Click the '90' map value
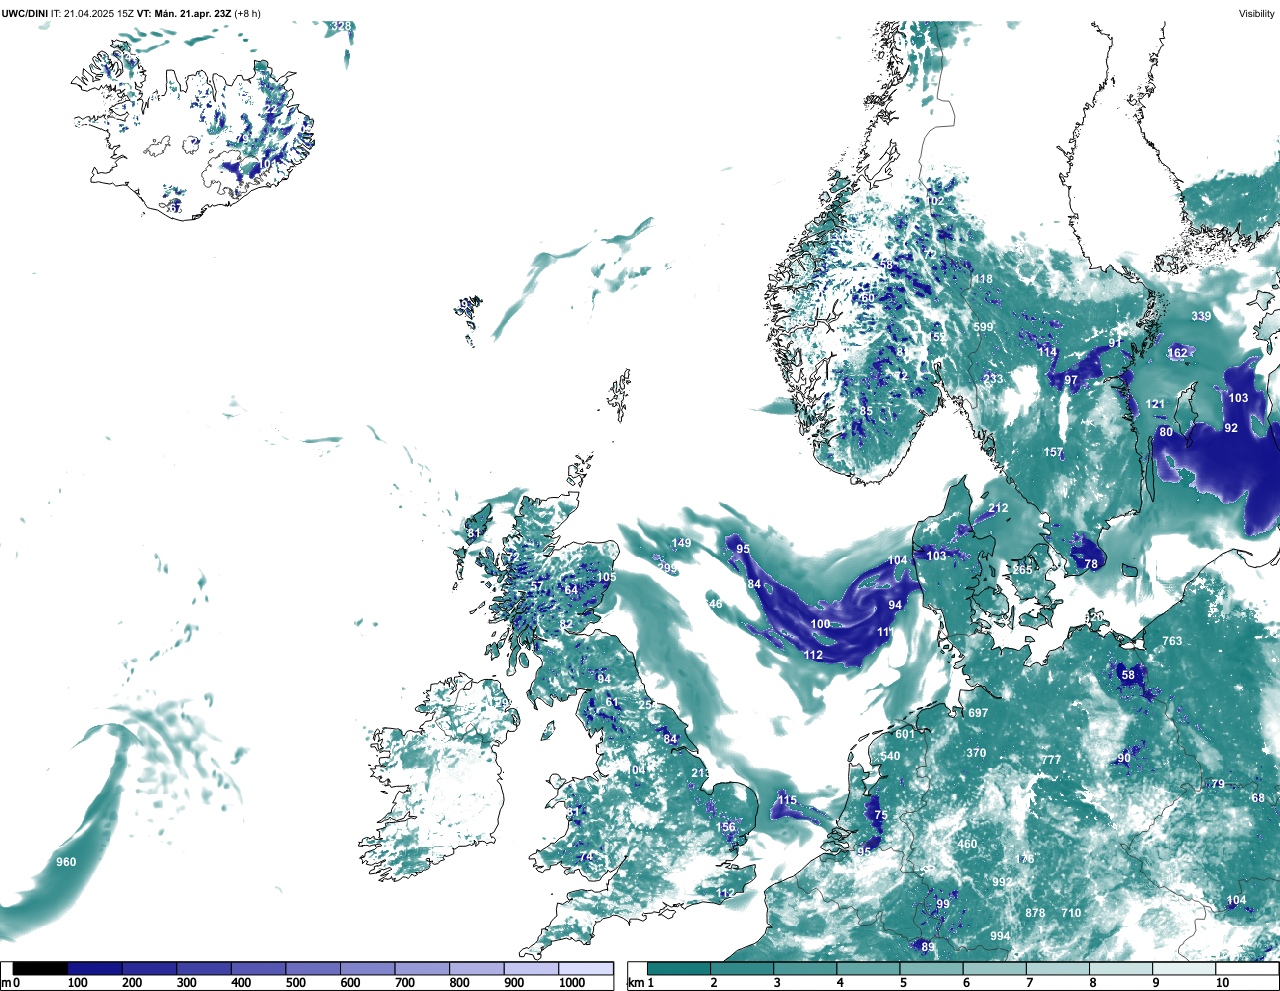The width and height of the screenshot is (1280, 991). coord(1124,758)
